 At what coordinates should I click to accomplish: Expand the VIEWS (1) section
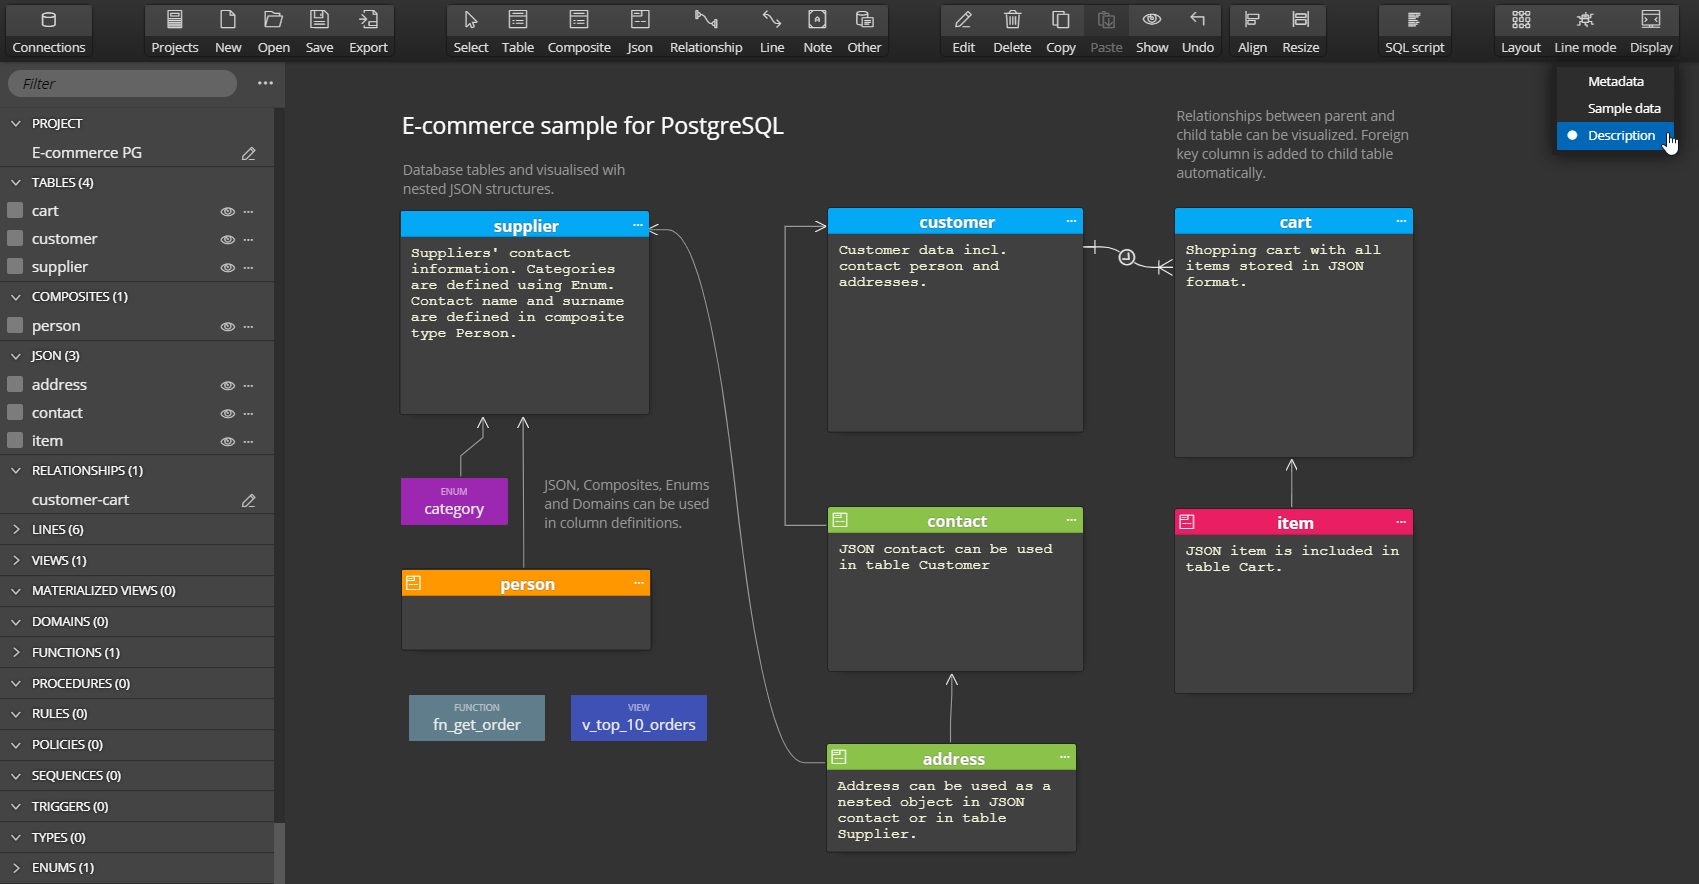[16, 561]
